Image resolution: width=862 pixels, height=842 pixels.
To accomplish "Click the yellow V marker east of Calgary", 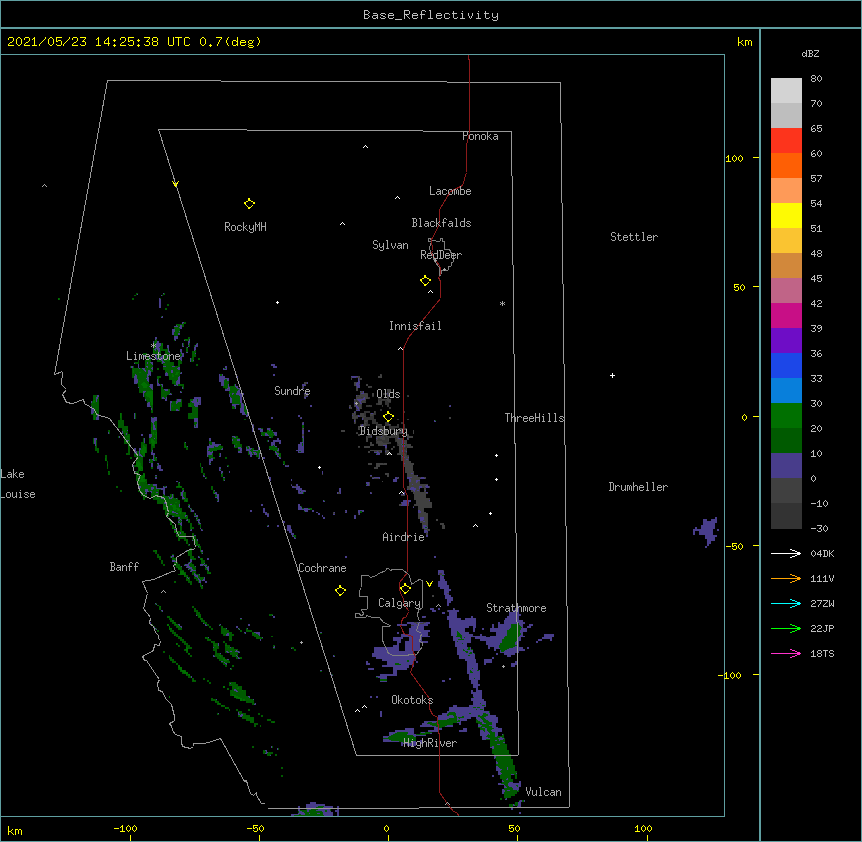I will (x=429, y=584).
